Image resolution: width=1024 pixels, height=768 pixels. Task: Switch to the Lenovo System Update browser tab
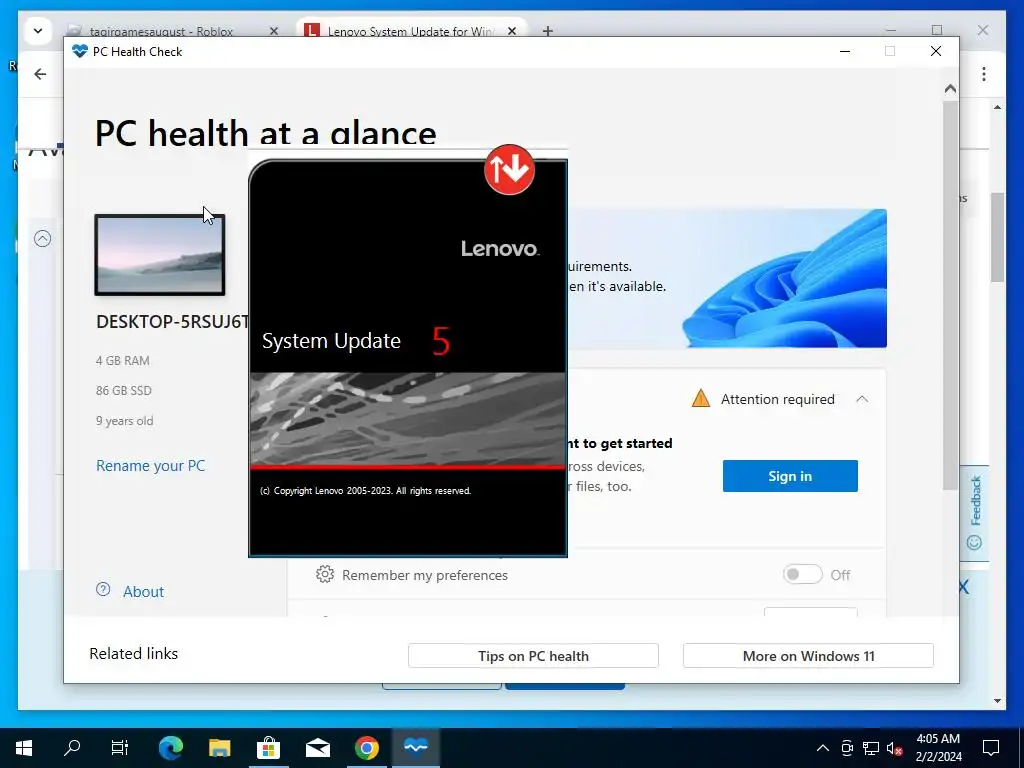[x=410, y=31]
